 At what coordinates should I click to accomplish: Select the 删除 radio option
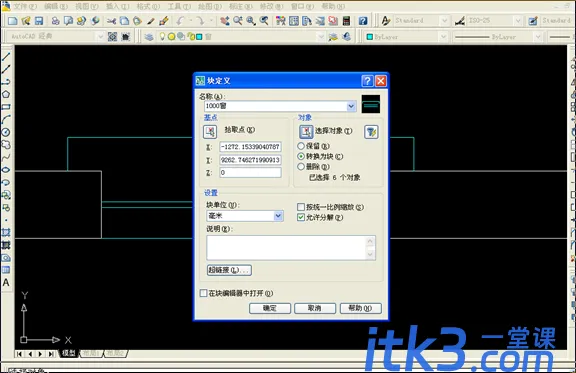(x=301, y=166)
